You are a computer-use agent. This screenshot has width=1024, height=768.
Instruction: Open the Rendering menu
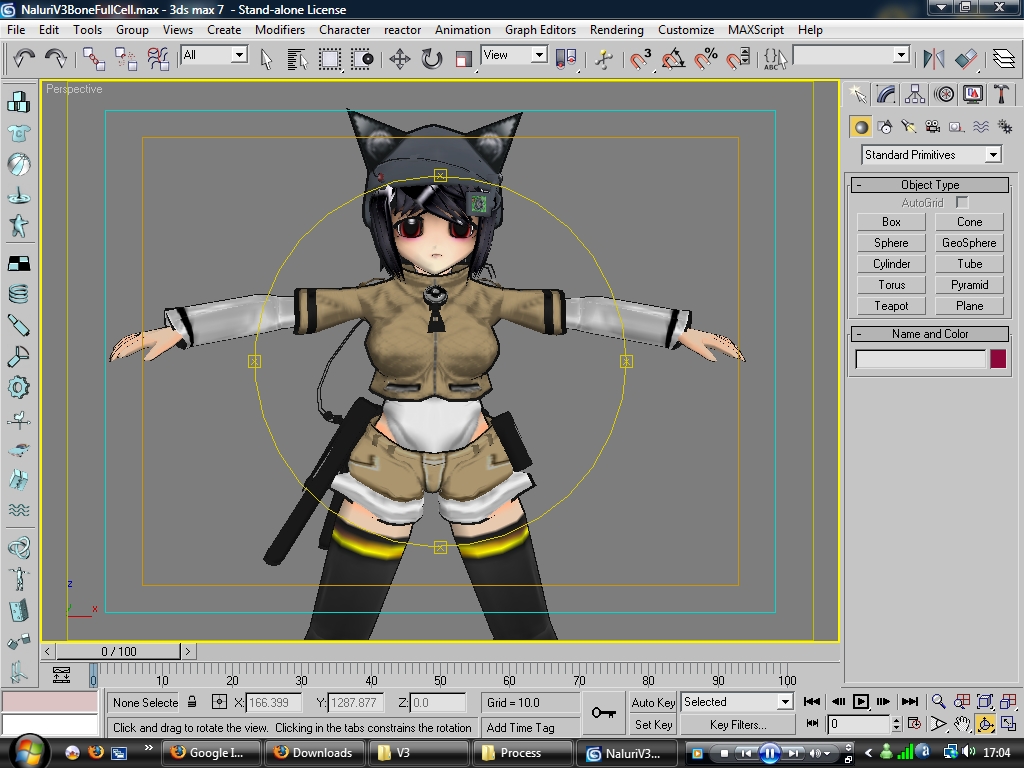(x=616, y=30)
